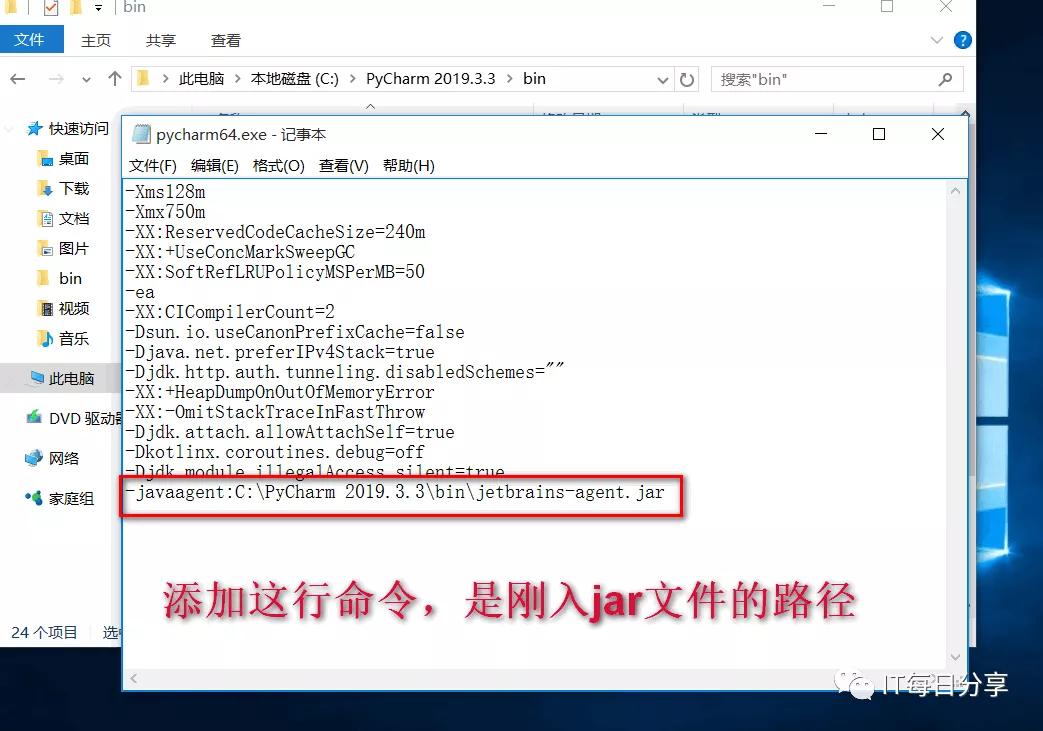Navigate up one folder level arrow
Viewport: 1043px width, 731px height.
tap(114, 79)
